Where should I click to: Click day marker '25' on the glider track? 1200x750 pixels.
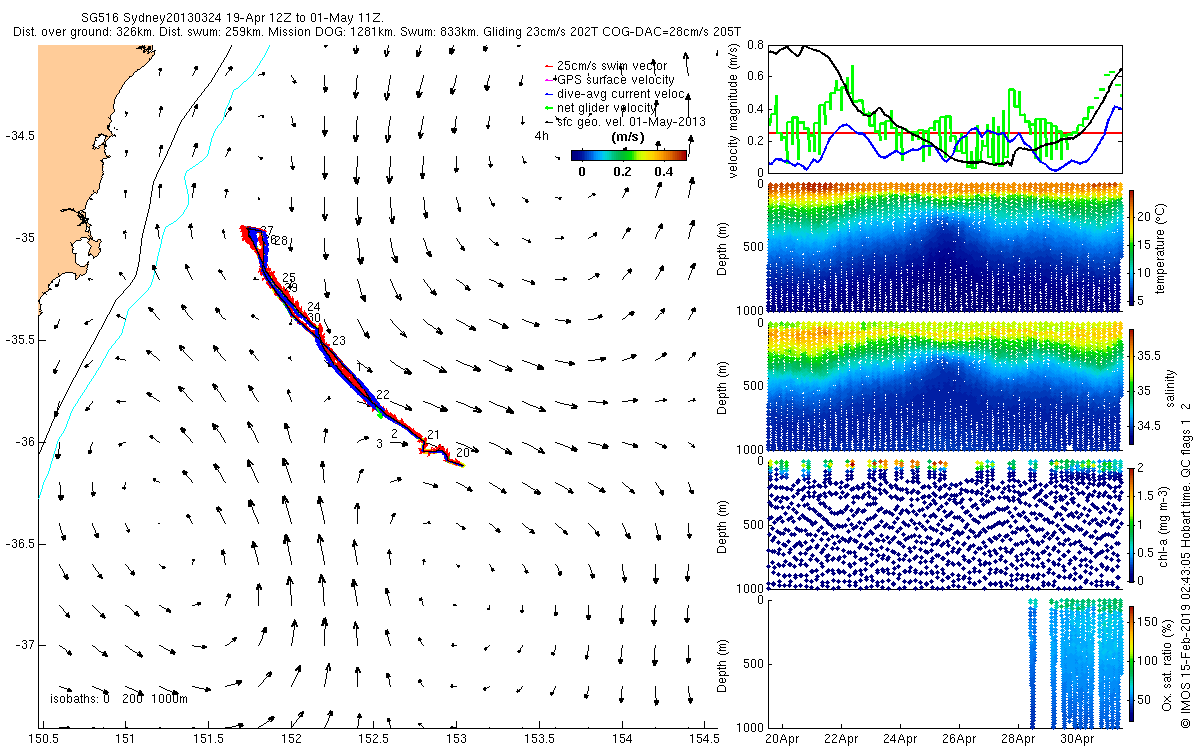click(290, 278)
